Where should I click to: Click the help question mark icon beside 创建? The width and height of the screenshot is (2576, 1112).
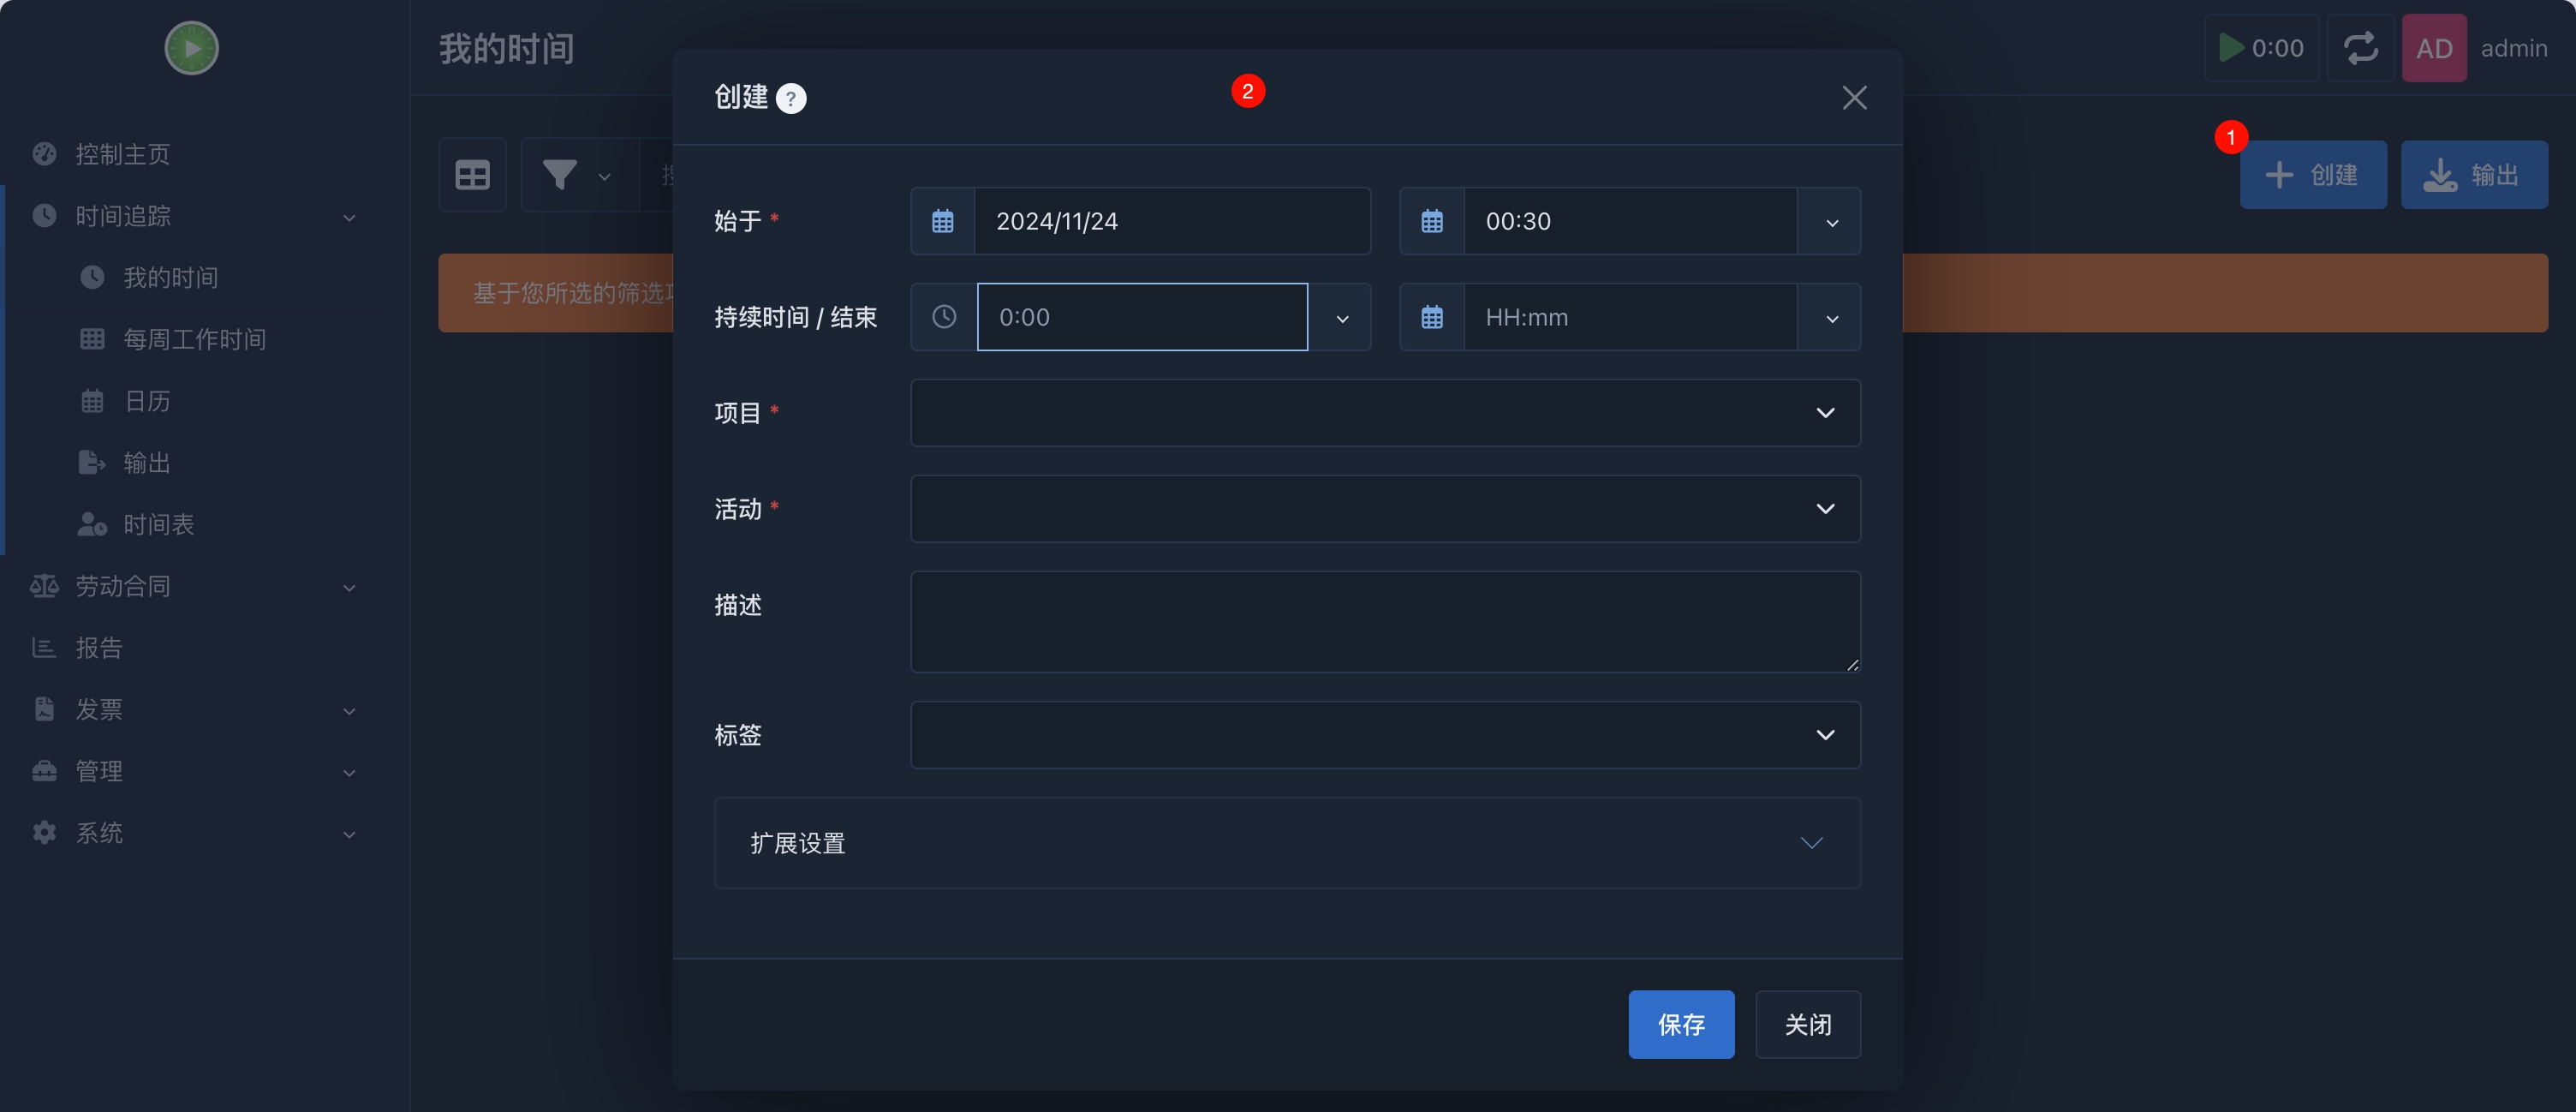point(791,98)
